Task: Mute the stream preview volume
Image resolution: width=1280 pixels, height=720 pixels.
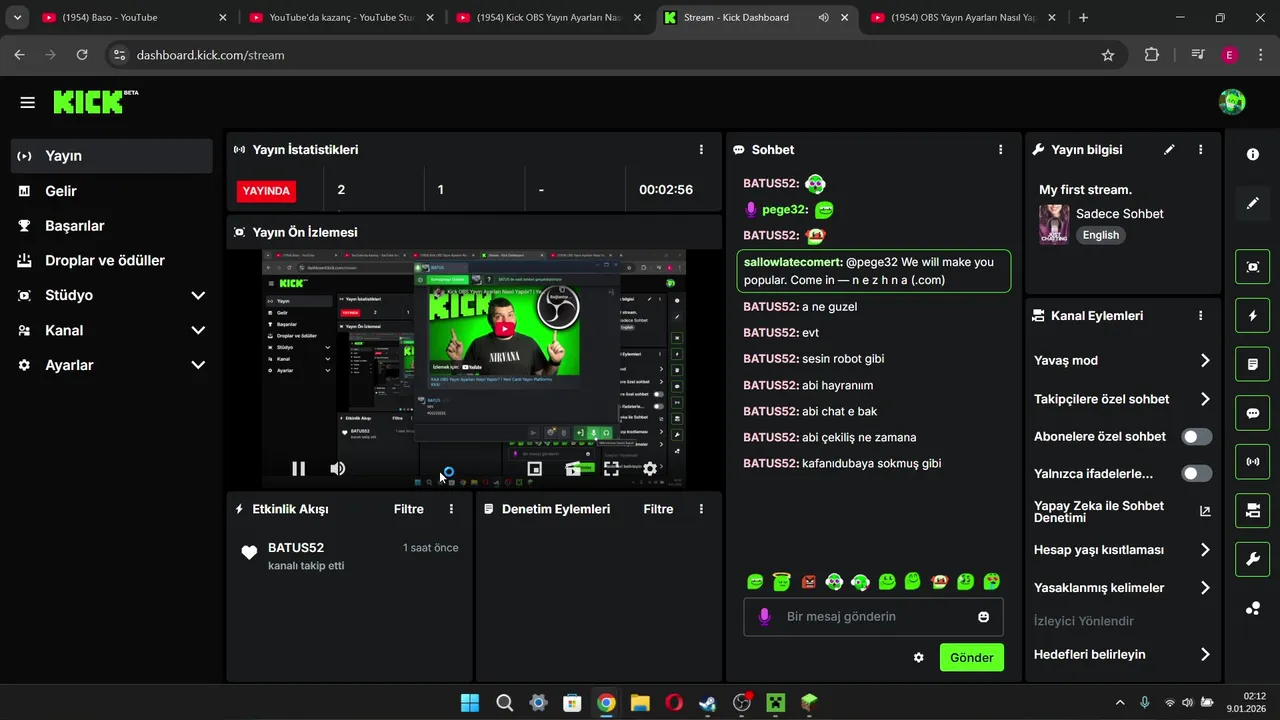Action: [x=338, y=468]
